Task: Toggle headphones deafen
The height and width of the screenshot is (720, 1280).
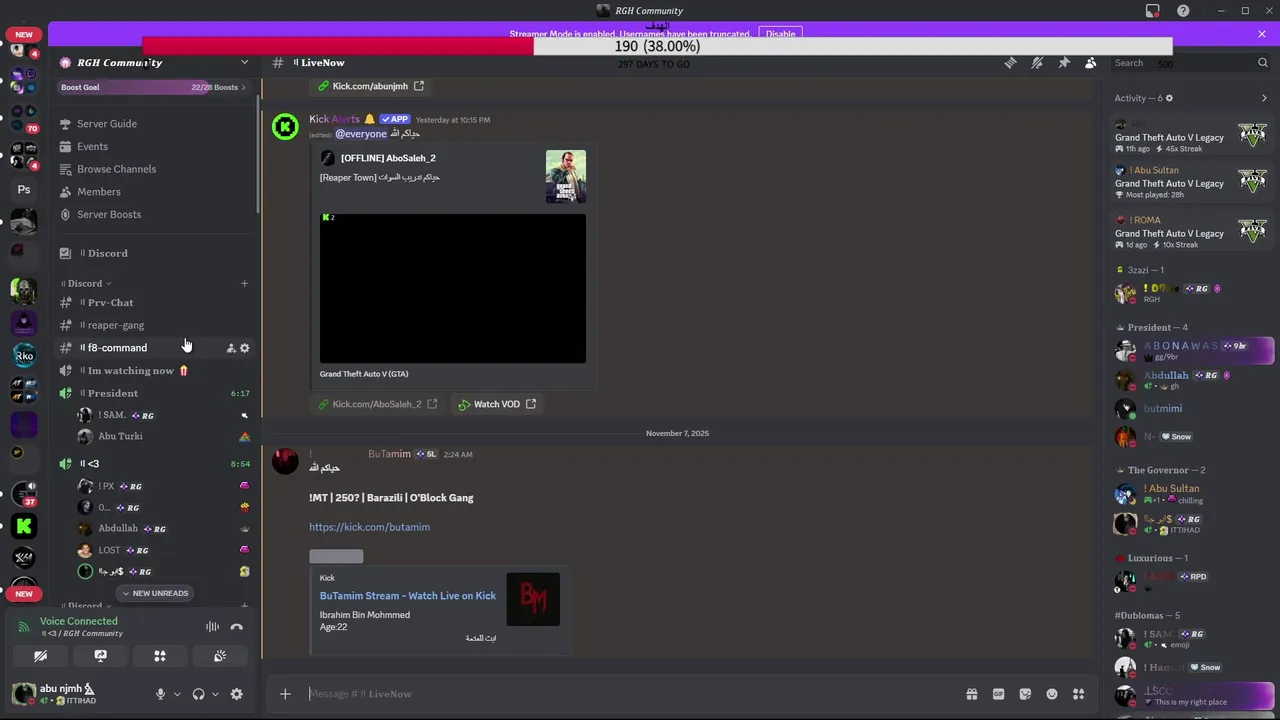Action: [198, 694]
